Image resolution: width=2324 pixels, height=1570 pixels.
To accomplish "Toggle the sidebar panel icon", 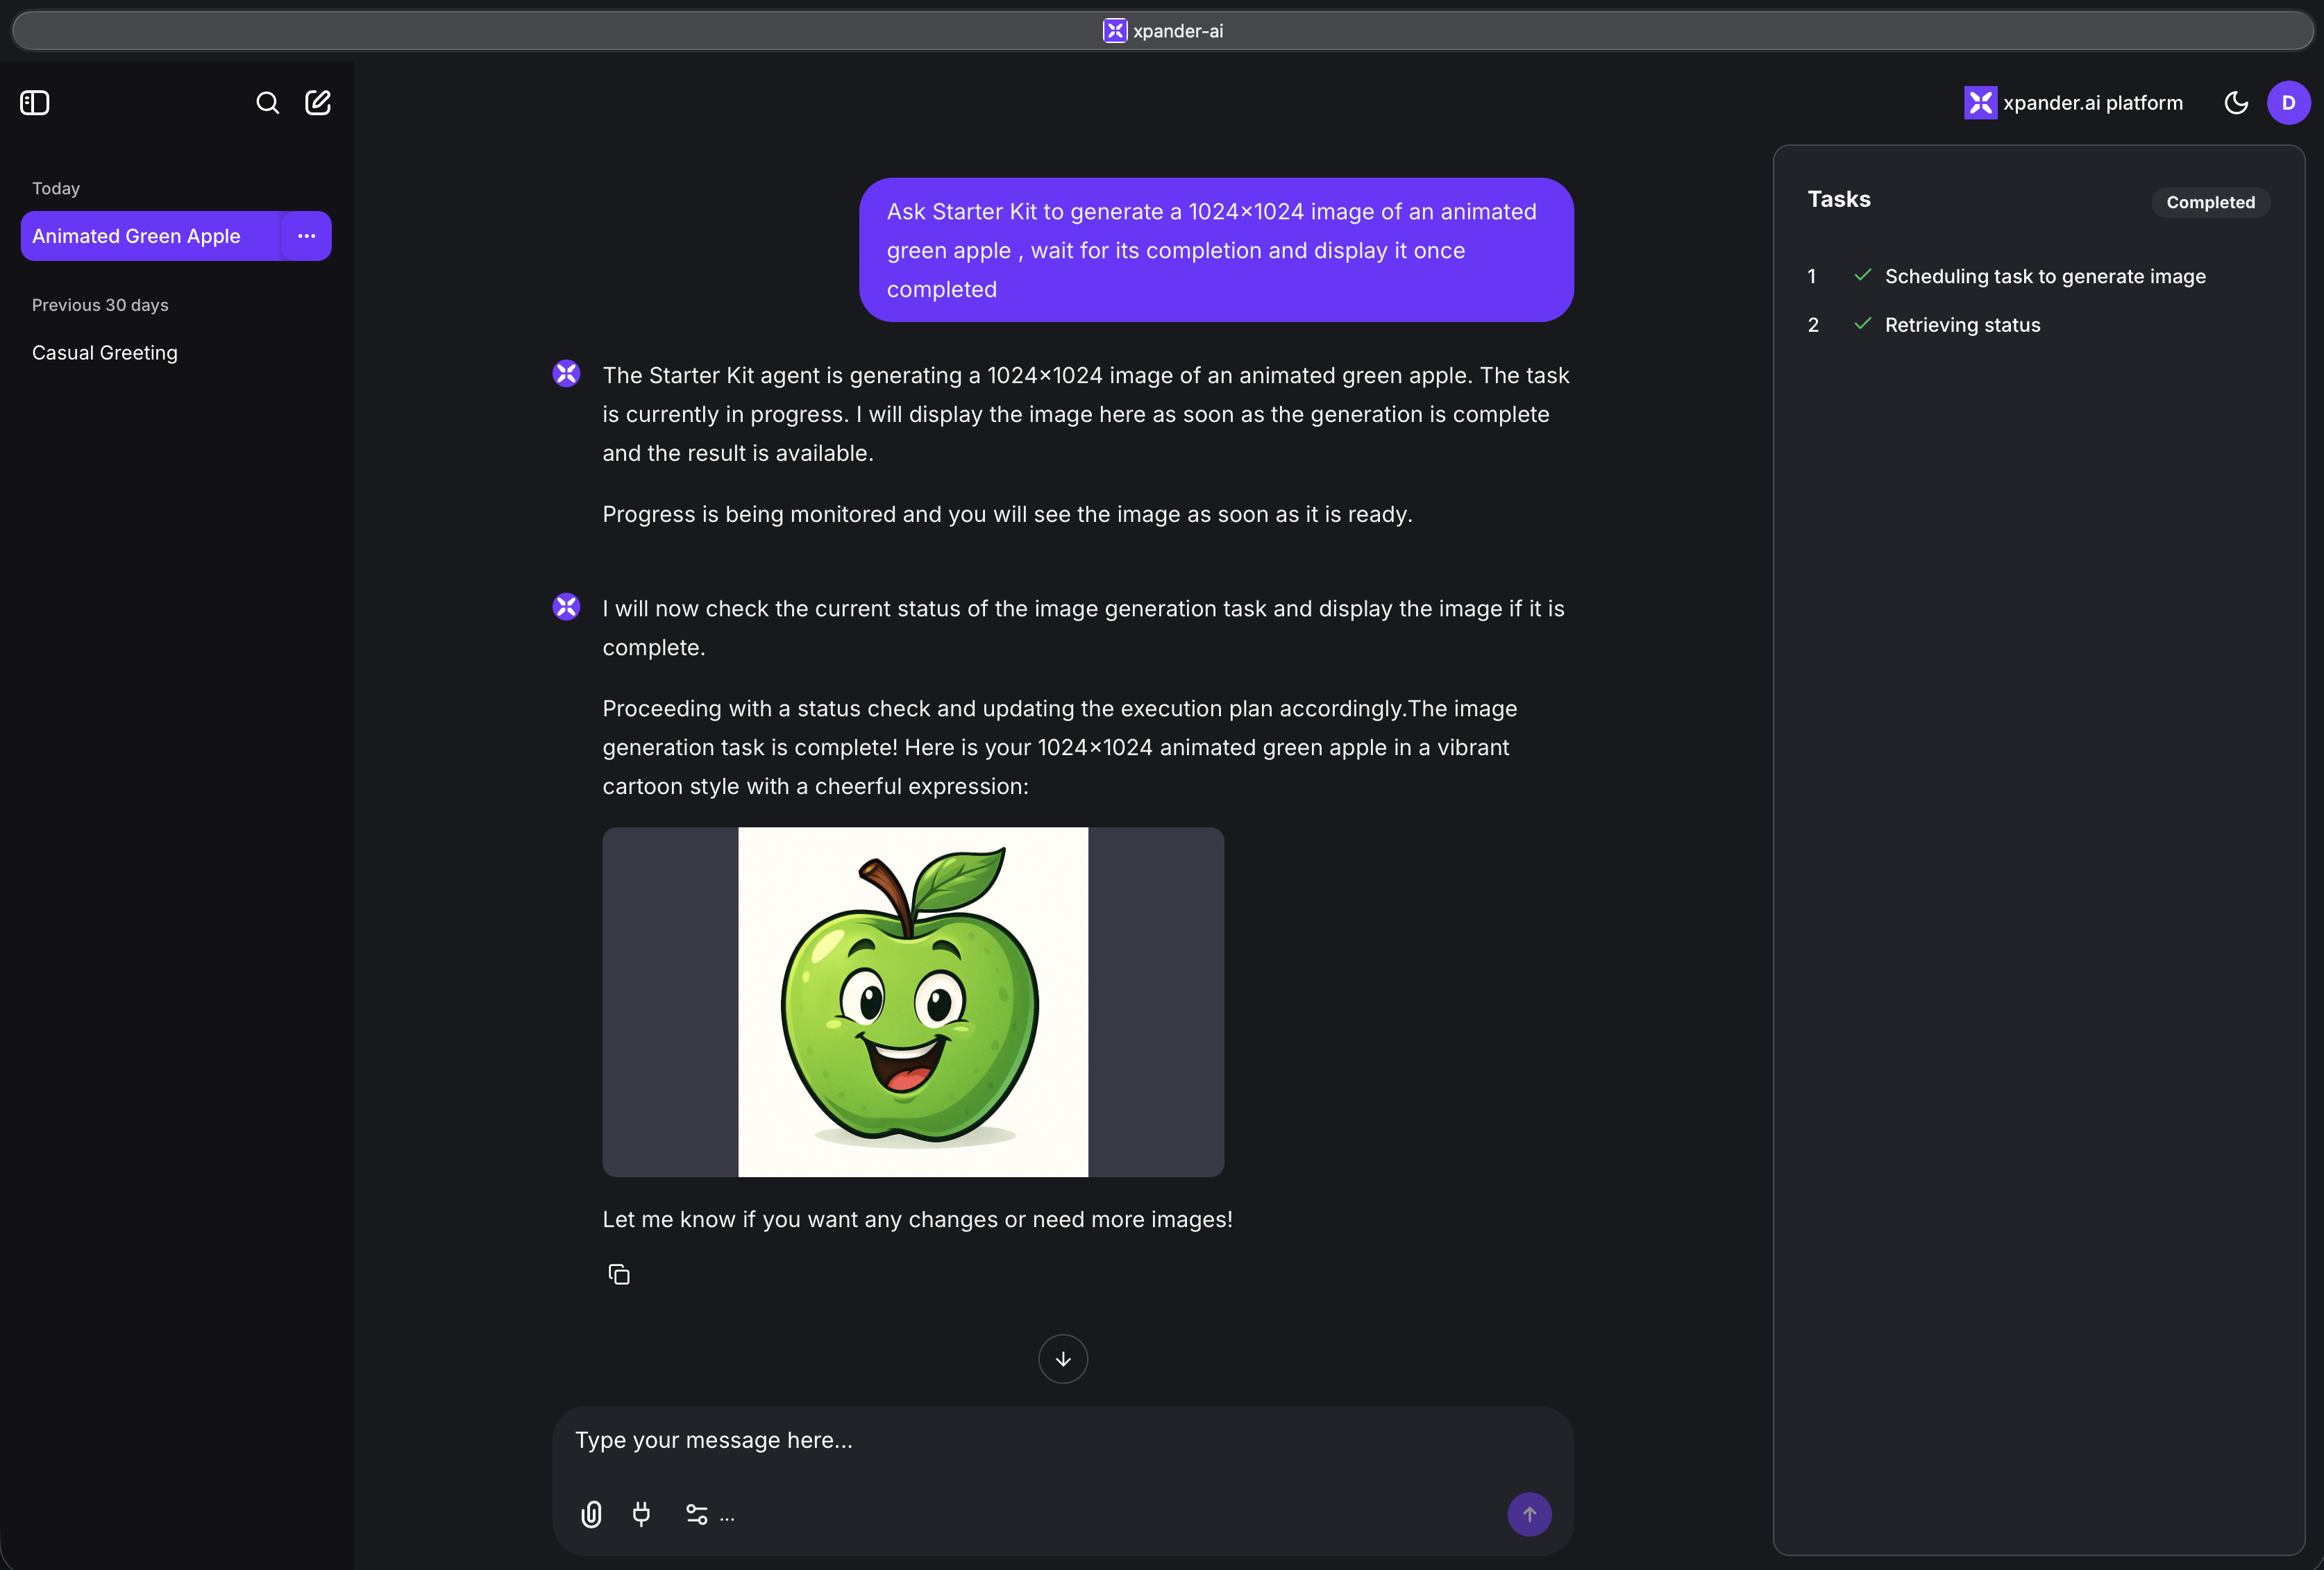I will tap(35, 103).
